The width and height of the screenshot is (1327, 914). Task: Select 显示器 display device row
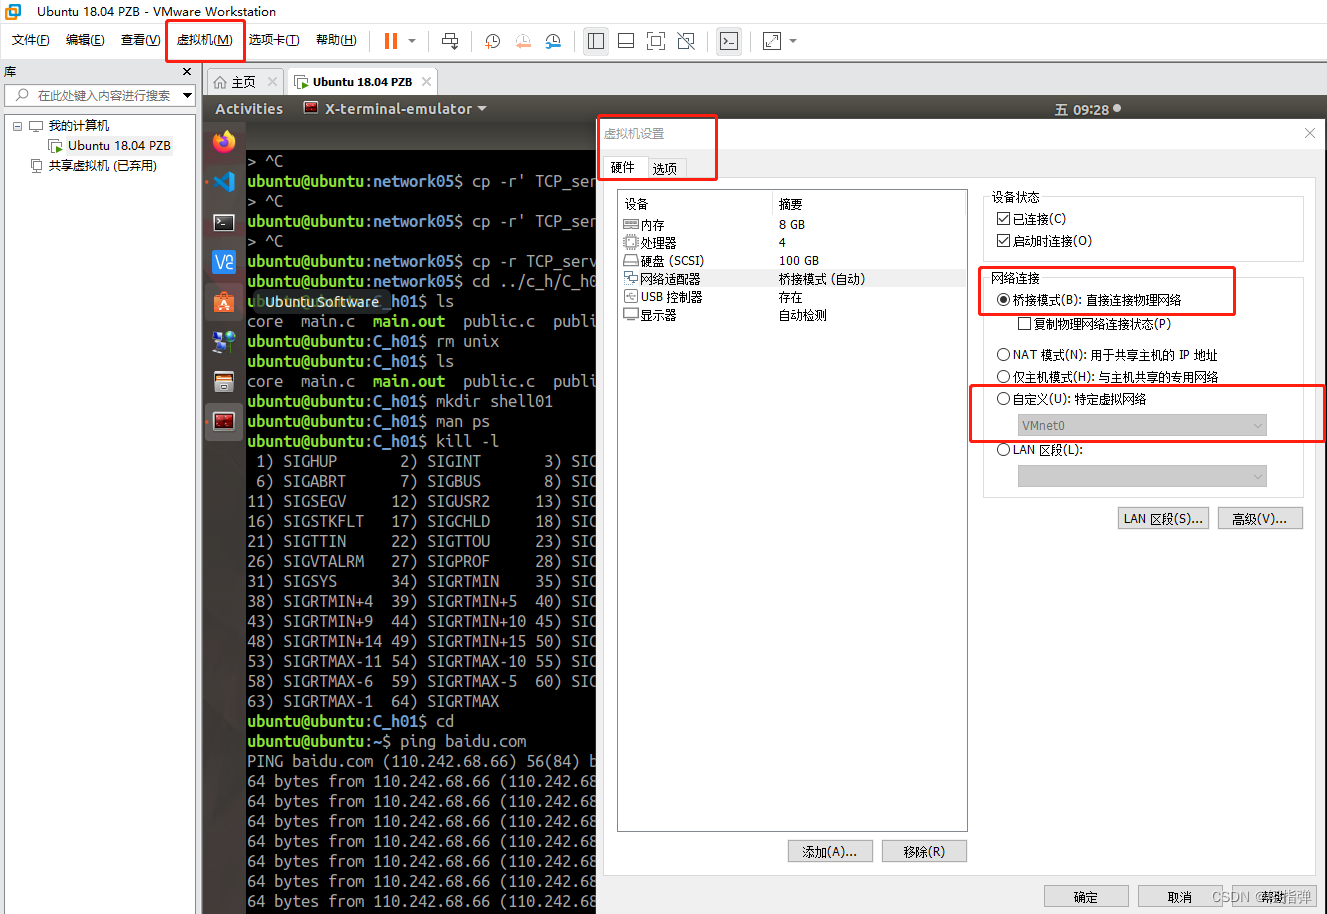pyautogui.click(x=792, y=315)
